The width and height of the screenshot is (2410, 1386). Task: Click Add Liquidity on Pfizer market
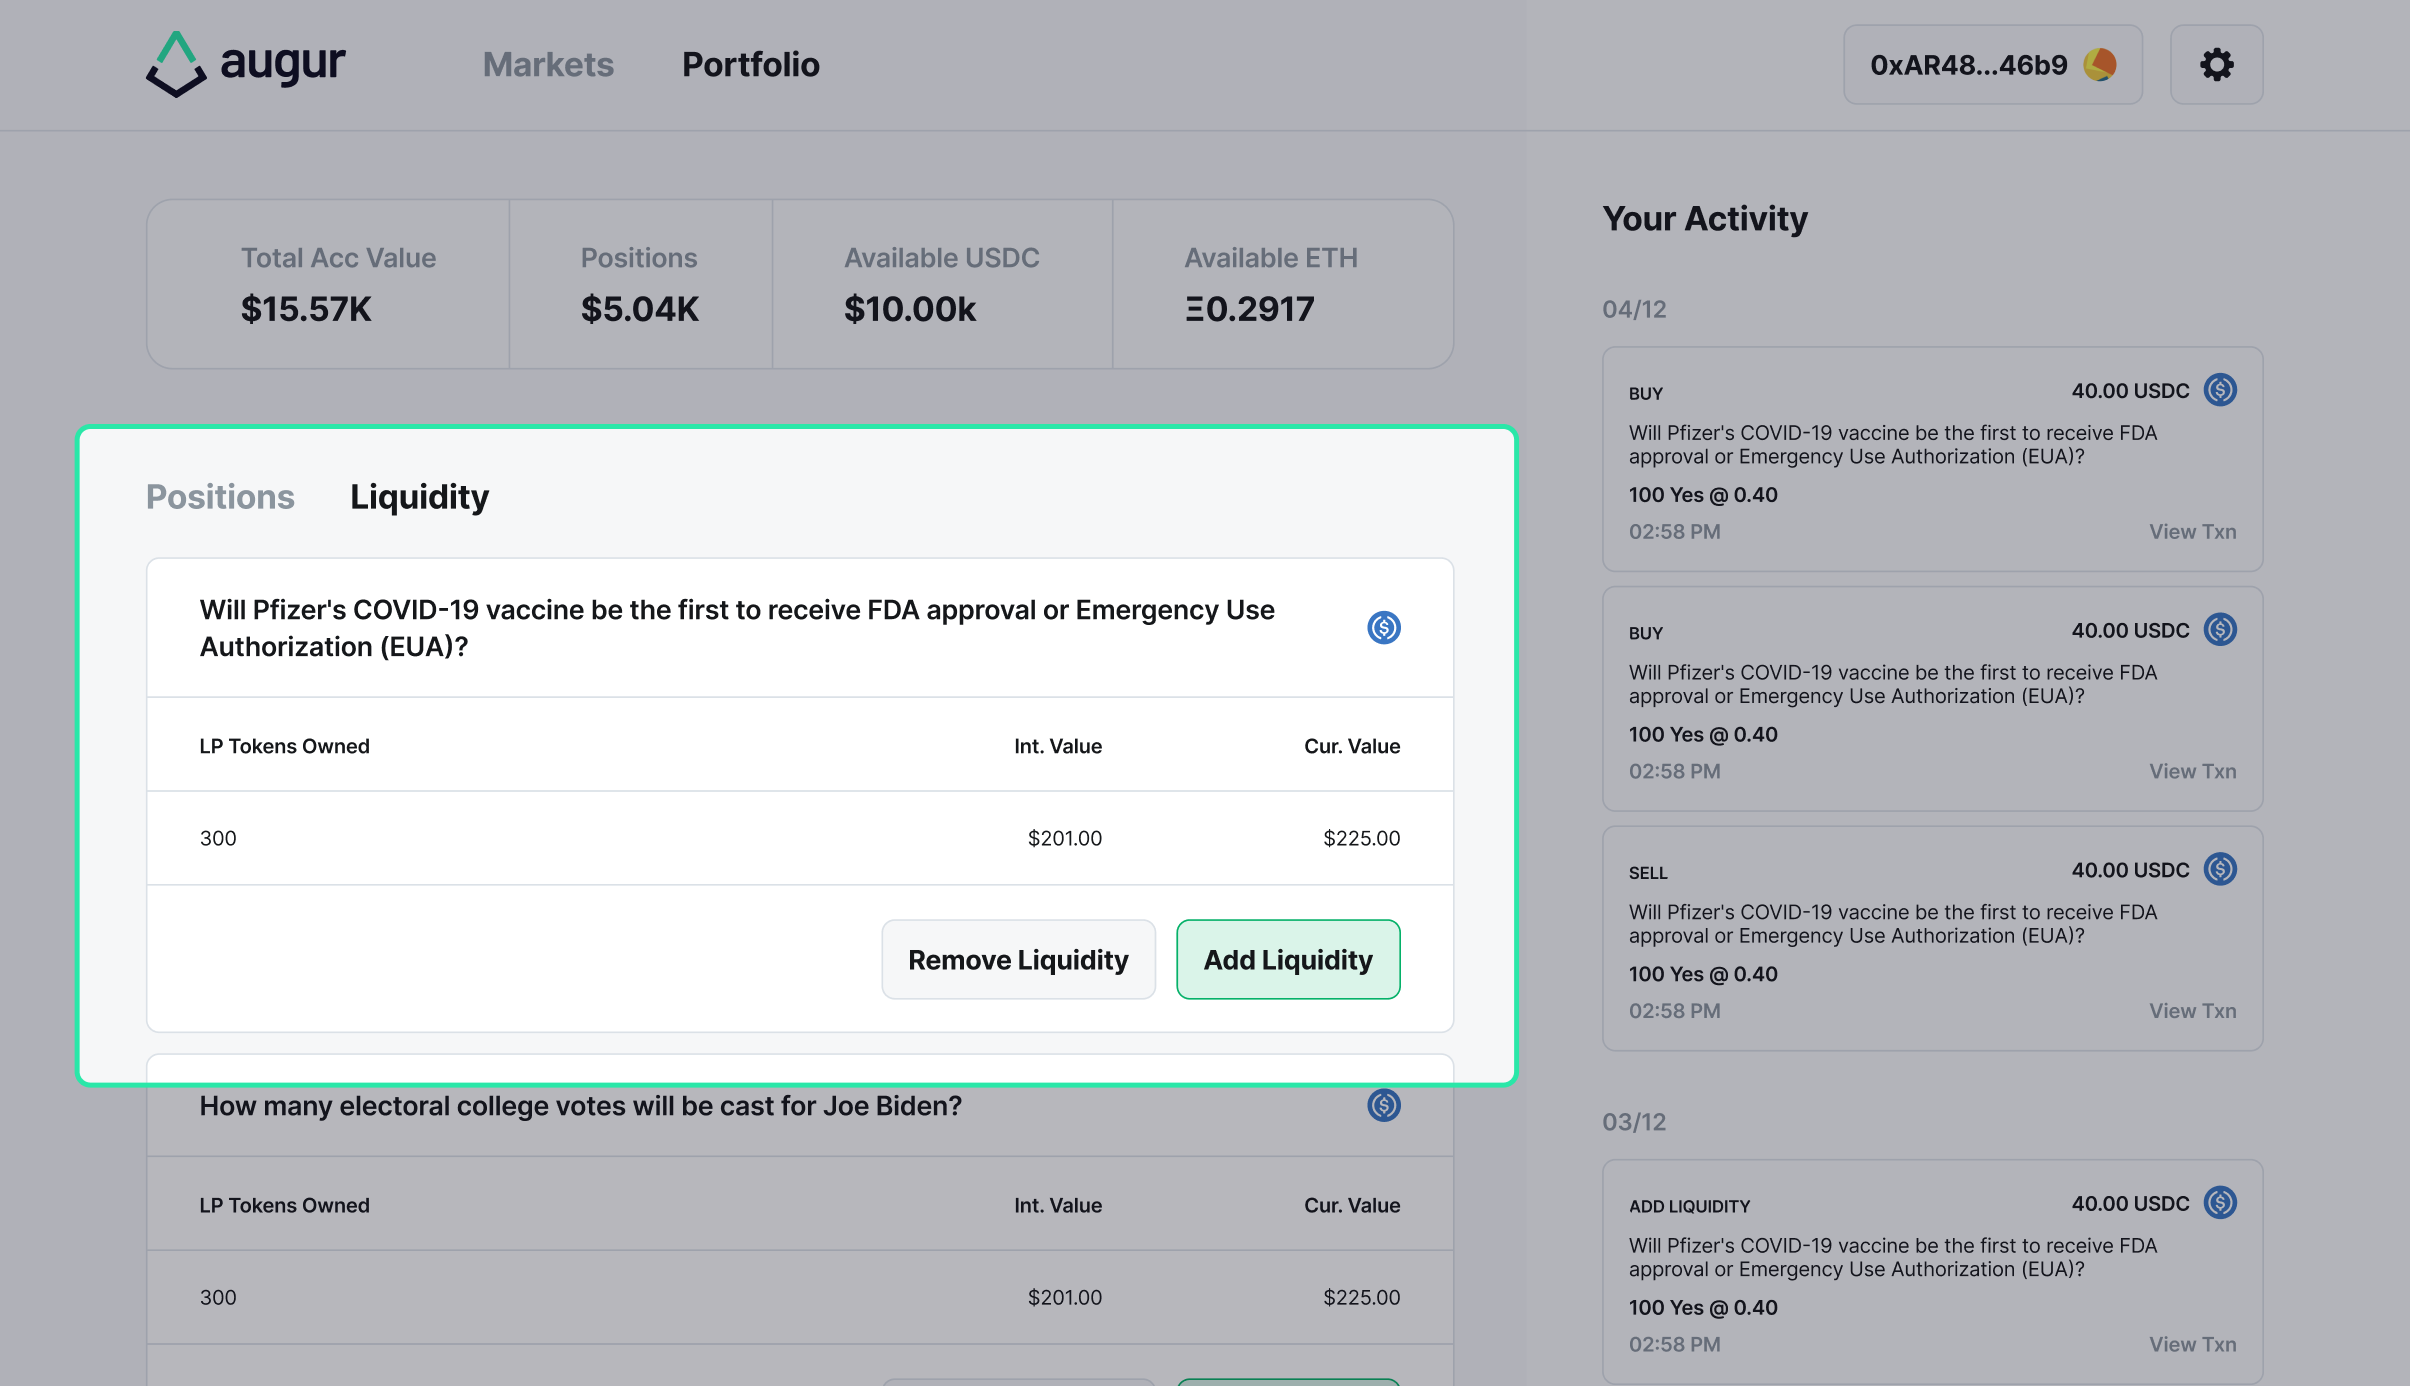1288,960
